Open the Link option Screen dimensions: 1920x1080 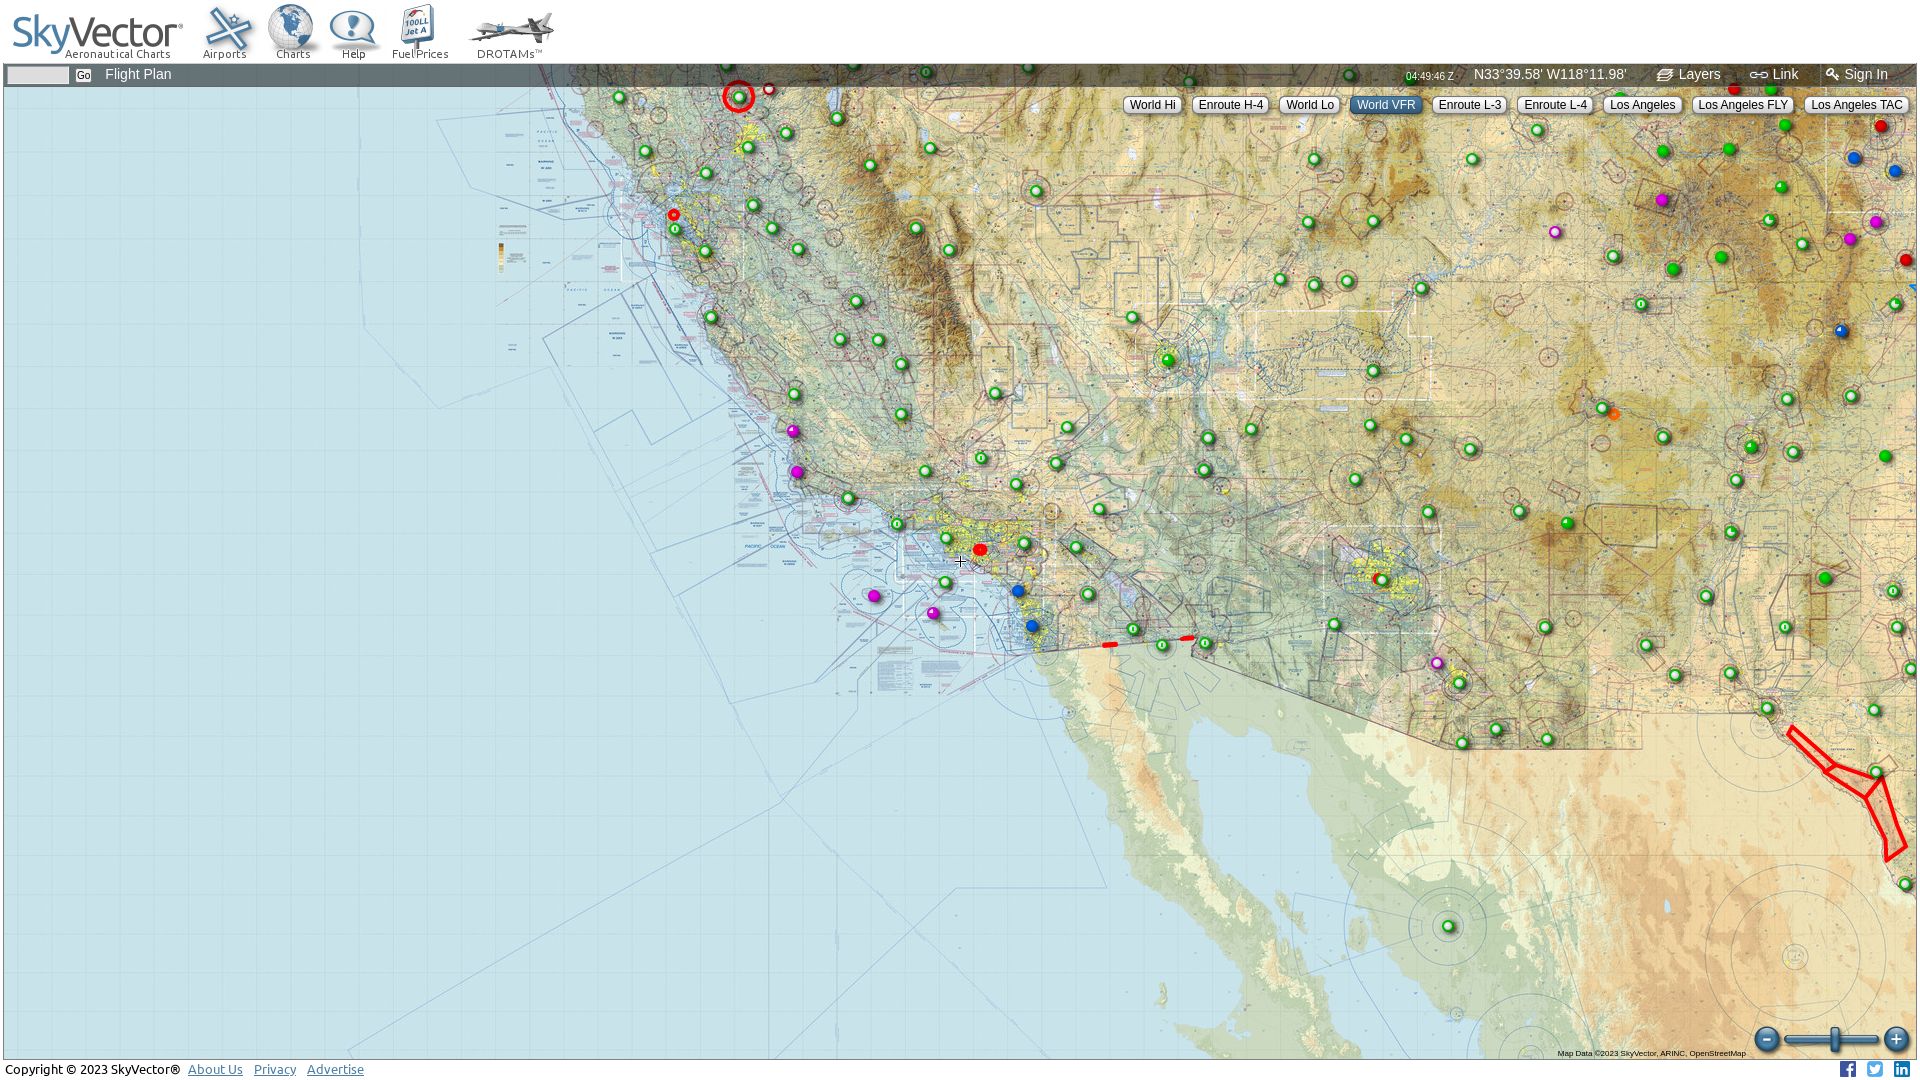pos(1774,75)
